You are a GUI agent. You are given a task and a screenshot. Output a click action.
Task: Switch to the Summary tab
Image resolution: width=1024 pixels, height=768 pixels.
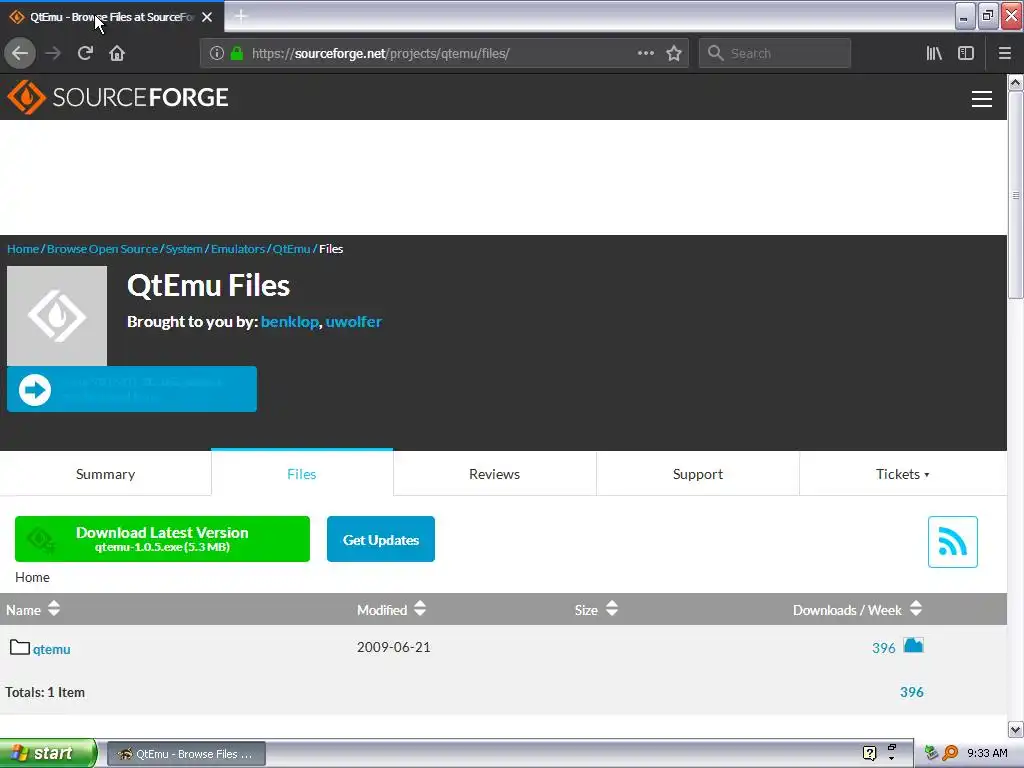(105, 474)
